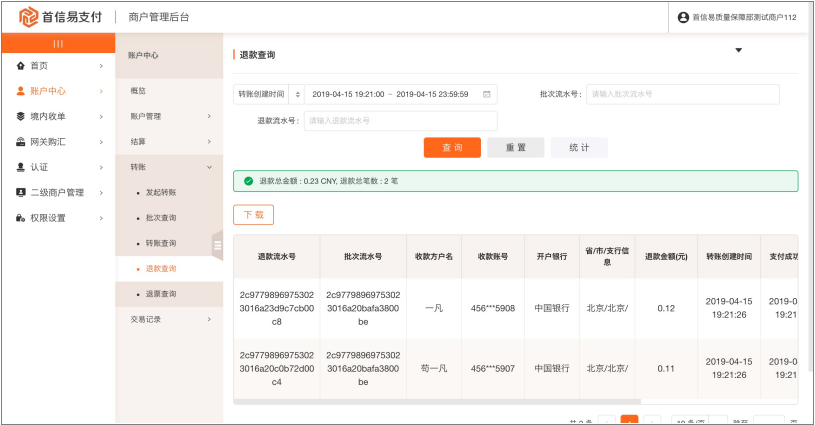This screenshot has height=425, width=815.
Task: Click the 首信易支付 logo icon
Action: 28,17
